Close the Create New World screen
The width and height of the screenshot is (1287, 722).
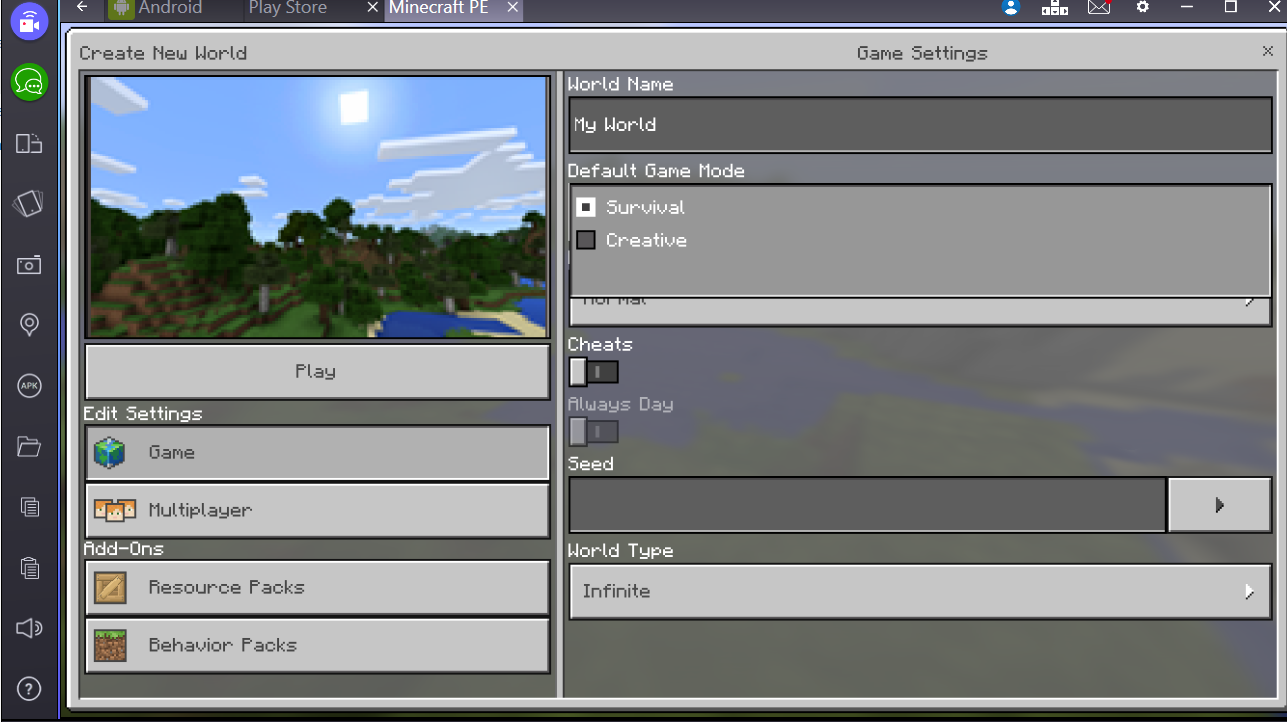[1268, 51]
